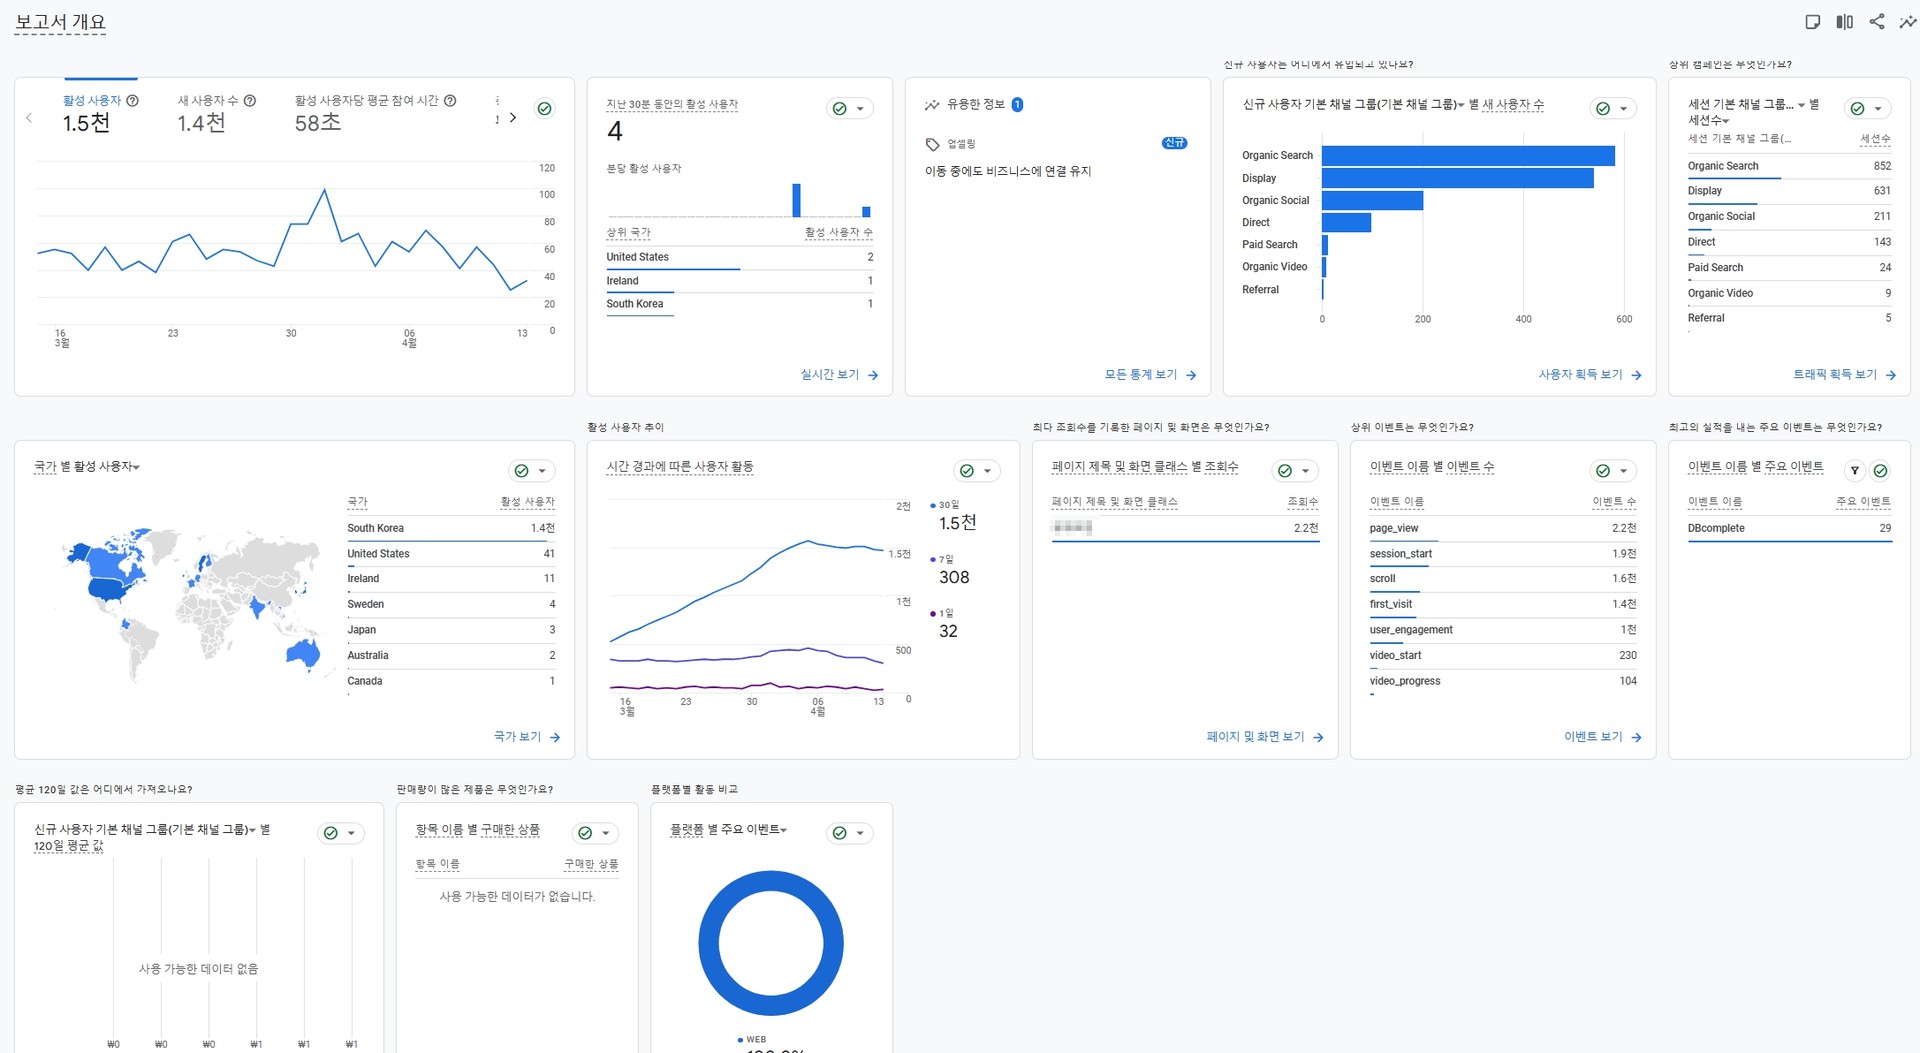Open status dropdown on 새 사용자 수 channel card
The width and height of the screenshot is (1920, 1053).
tap(1624, 109)
